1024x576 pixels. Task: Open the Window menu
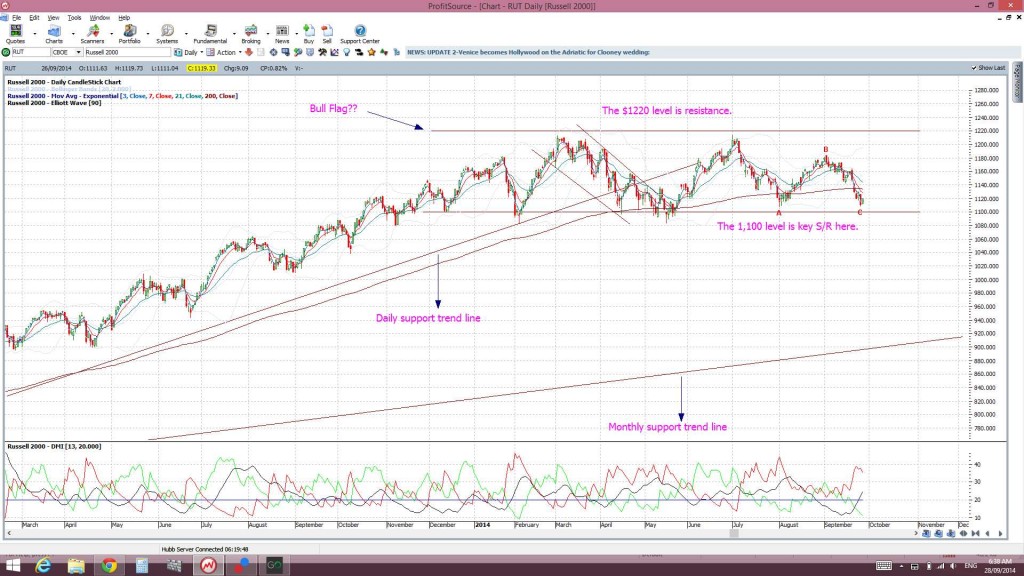pyautogui.click(x=99, y=18)
